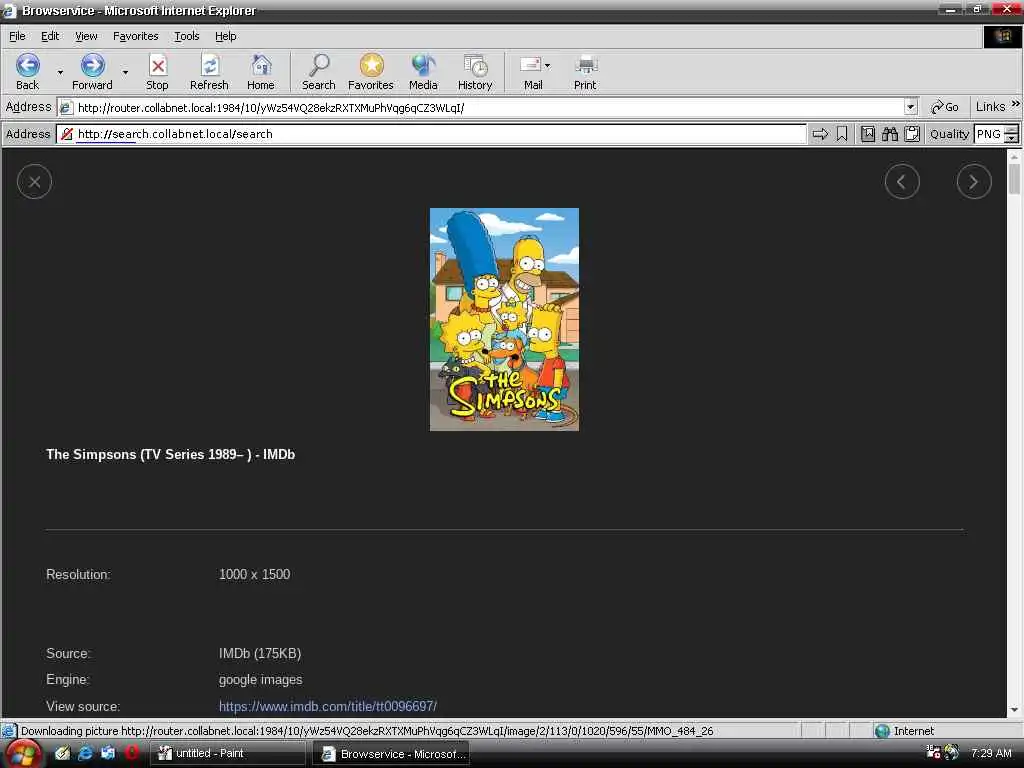The image size is (1024, 768).
Task: Click The Simpsons poster thumbnail
Action: tap(504, 319)
